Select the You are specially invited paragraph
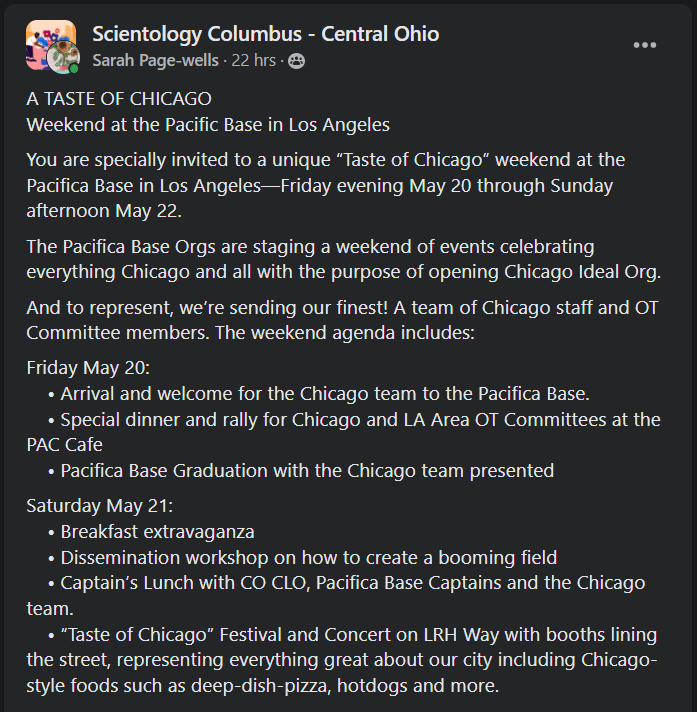This screenshot has width=697, height=712. (x=326, y=185)
